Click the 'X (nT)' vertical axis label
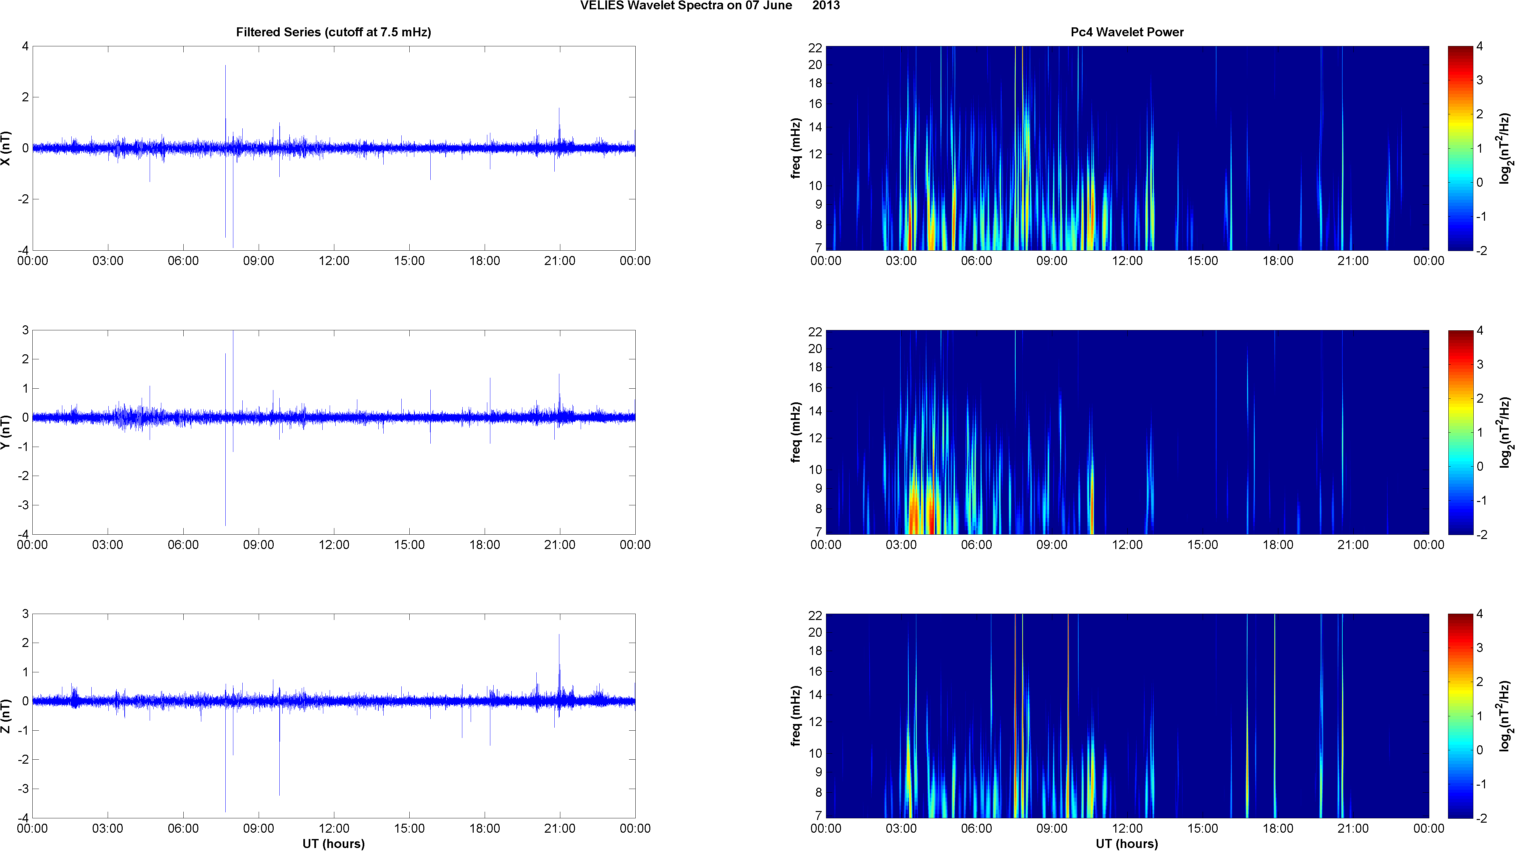The width and height of the screenshot is (1515, 851). [x=7, y=148]
